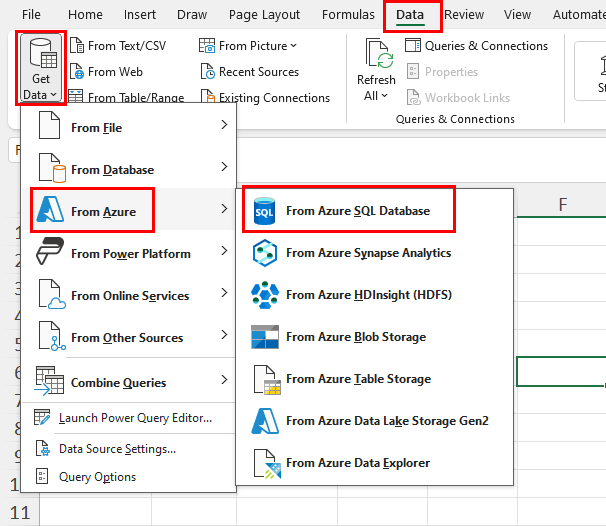Click the Power Platform icon

coord(50,251)
